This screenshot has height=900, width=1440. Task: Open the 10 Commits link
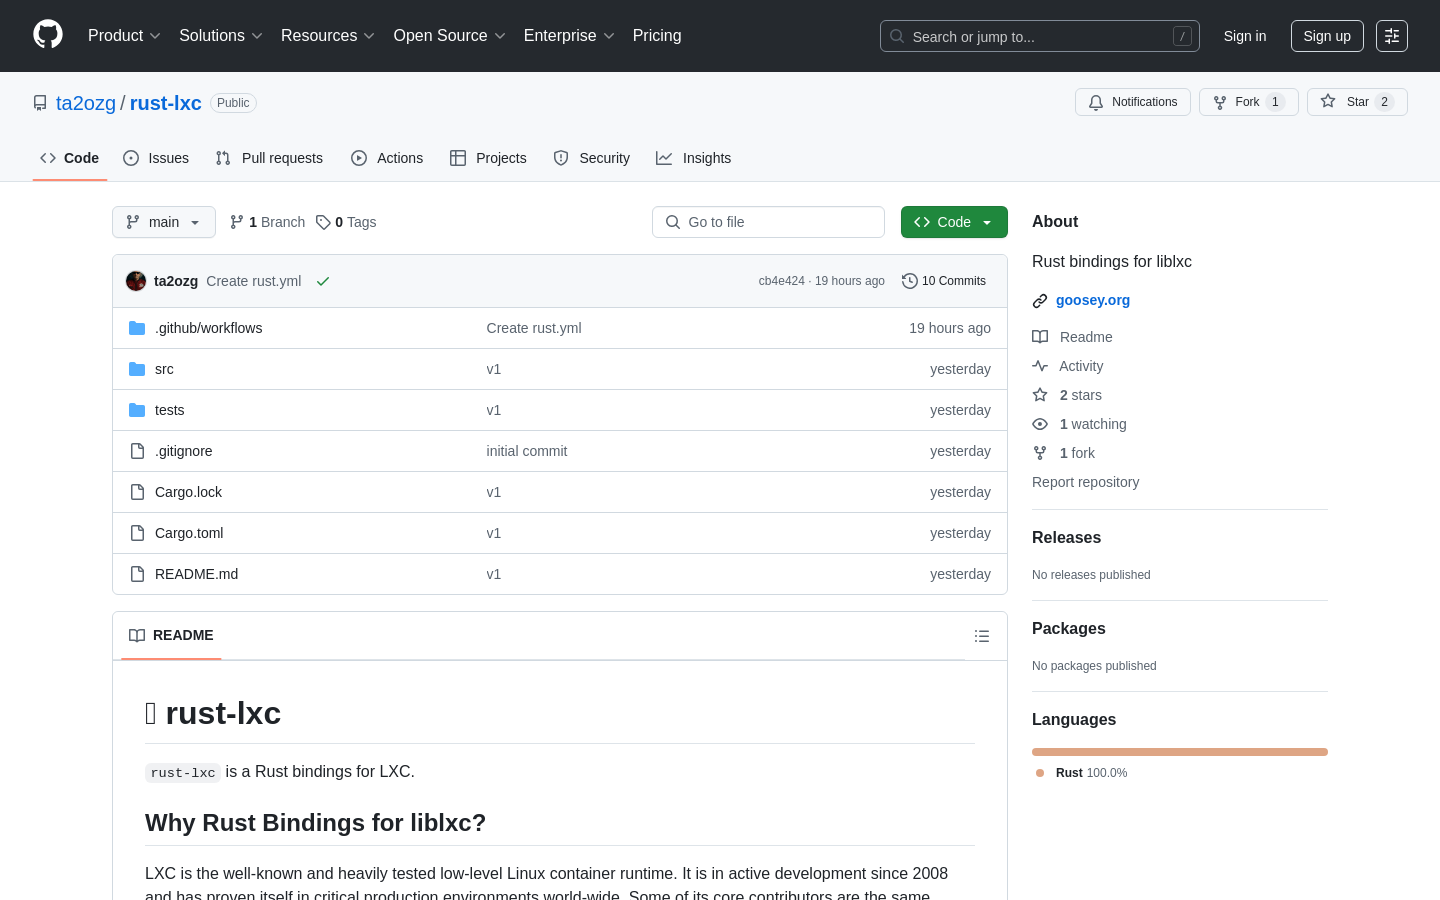[944, 281]
